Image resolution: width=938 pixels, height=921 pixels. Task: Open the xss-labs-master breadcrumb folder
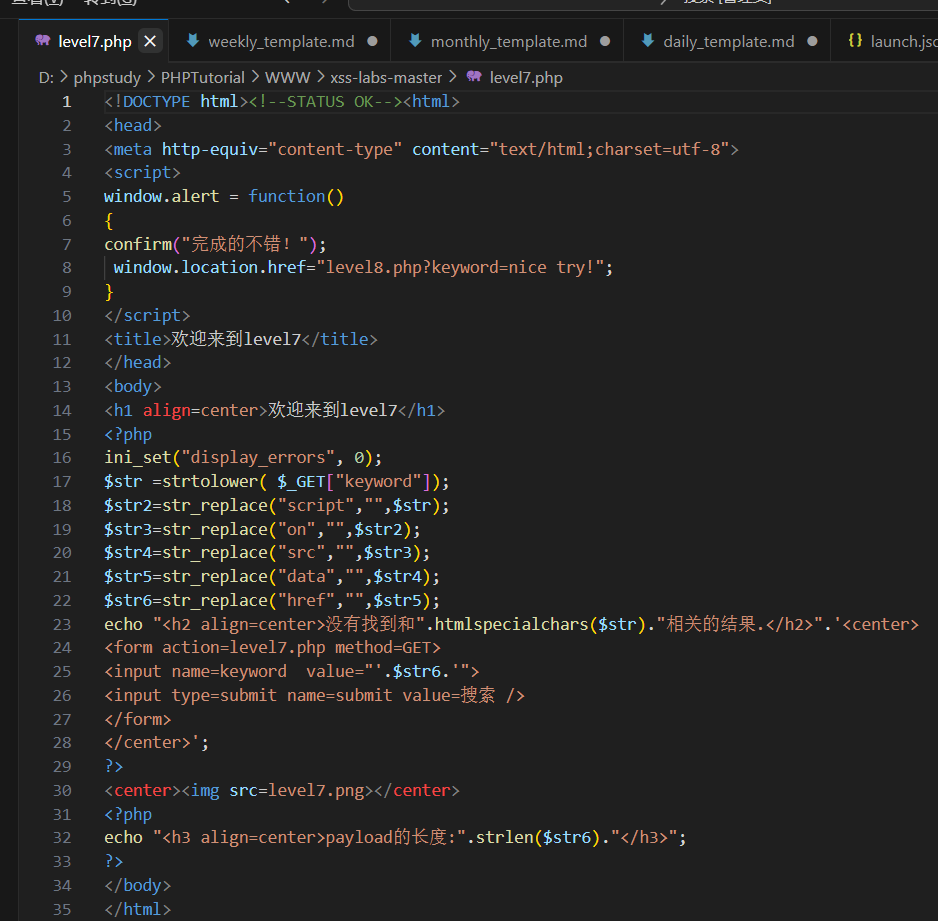tap(386, 78)
